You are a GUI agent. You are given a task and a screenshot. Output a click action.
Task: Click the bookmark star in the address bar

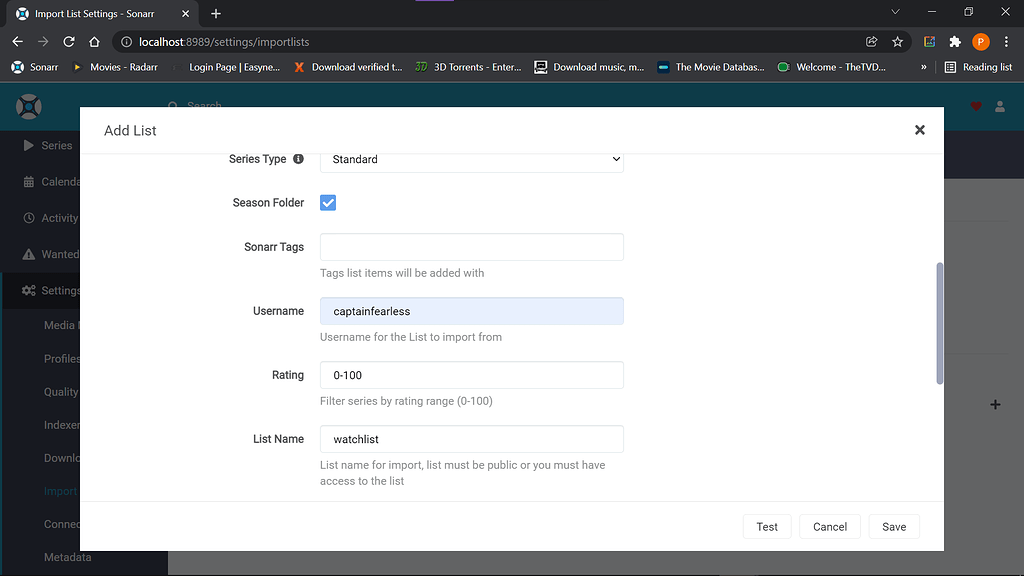[897, 42]
